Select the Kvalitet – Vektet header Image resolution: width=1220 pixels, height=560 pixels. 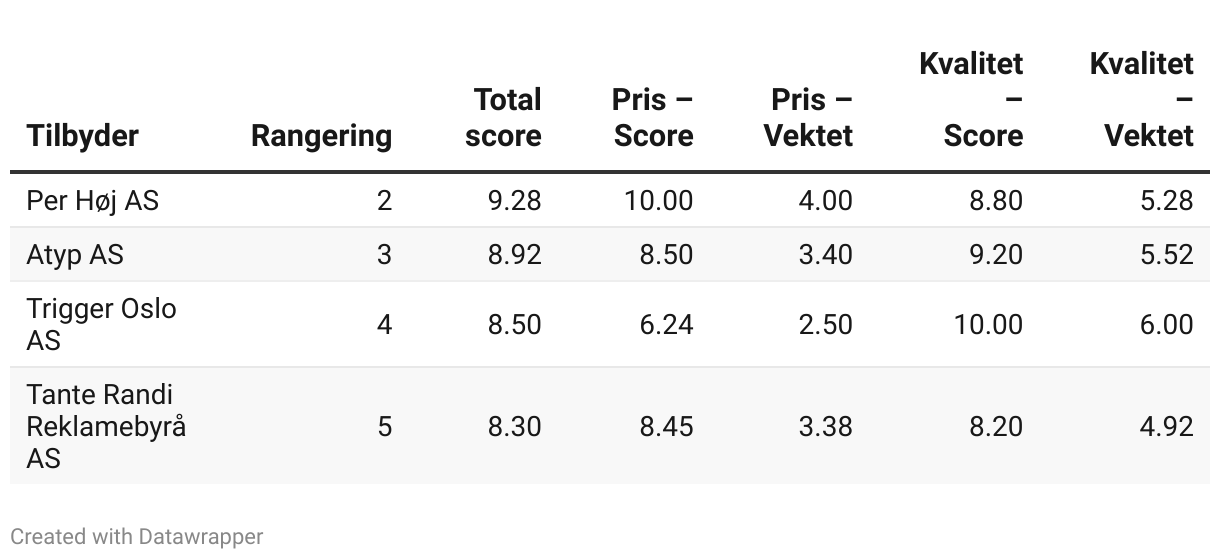(x=1141, y=100)
